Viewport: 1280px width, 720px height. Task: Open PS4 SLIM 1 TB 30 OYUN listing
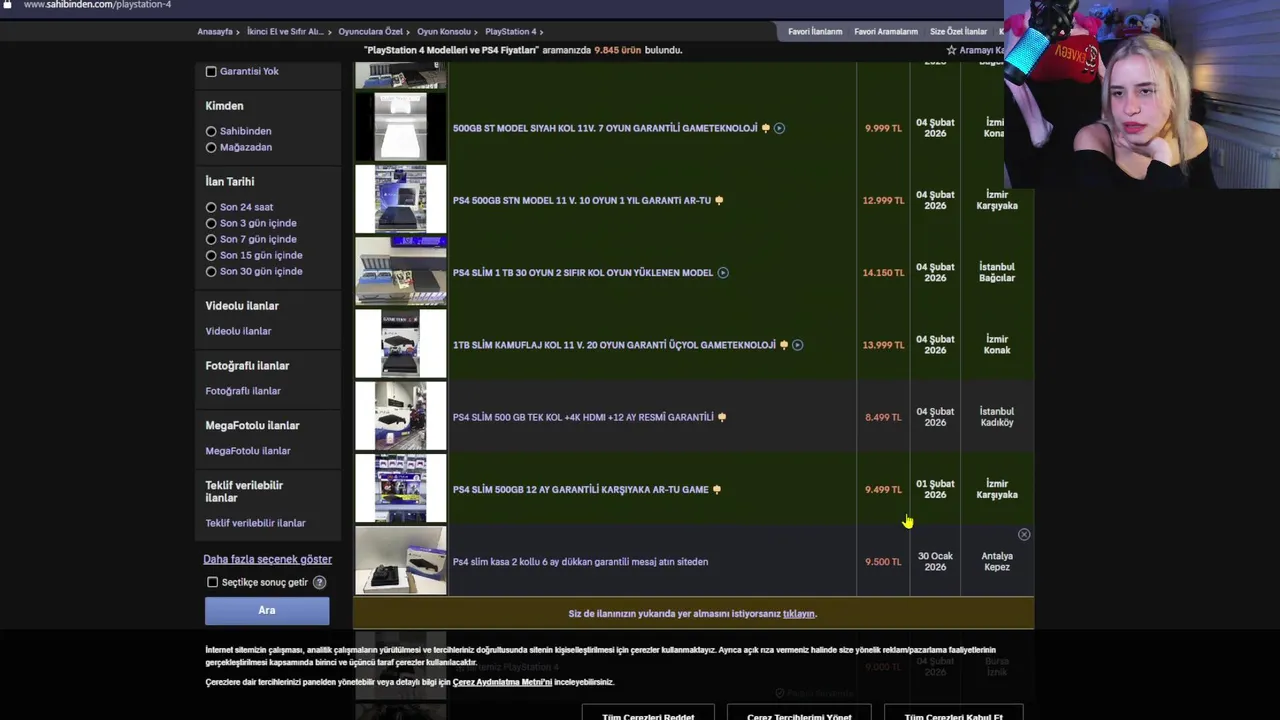pyautogui.click(x=583, y=272)
